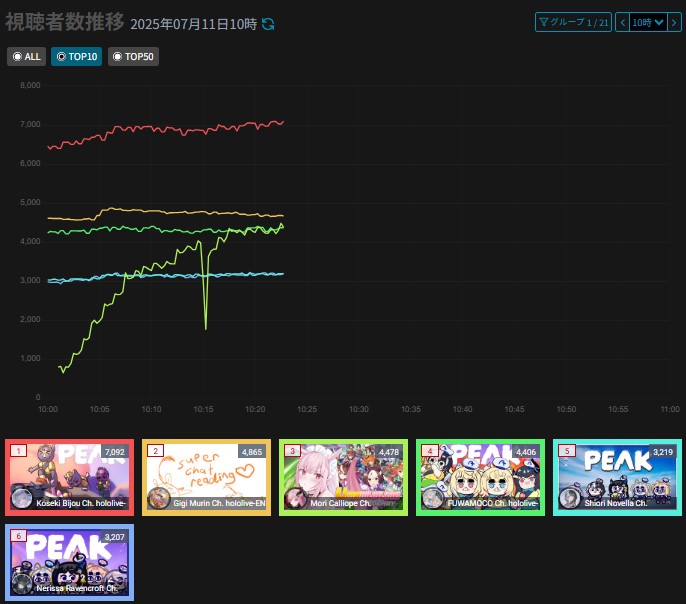Click rank 5 badge on Shiori Novella card

coord(566,450)
